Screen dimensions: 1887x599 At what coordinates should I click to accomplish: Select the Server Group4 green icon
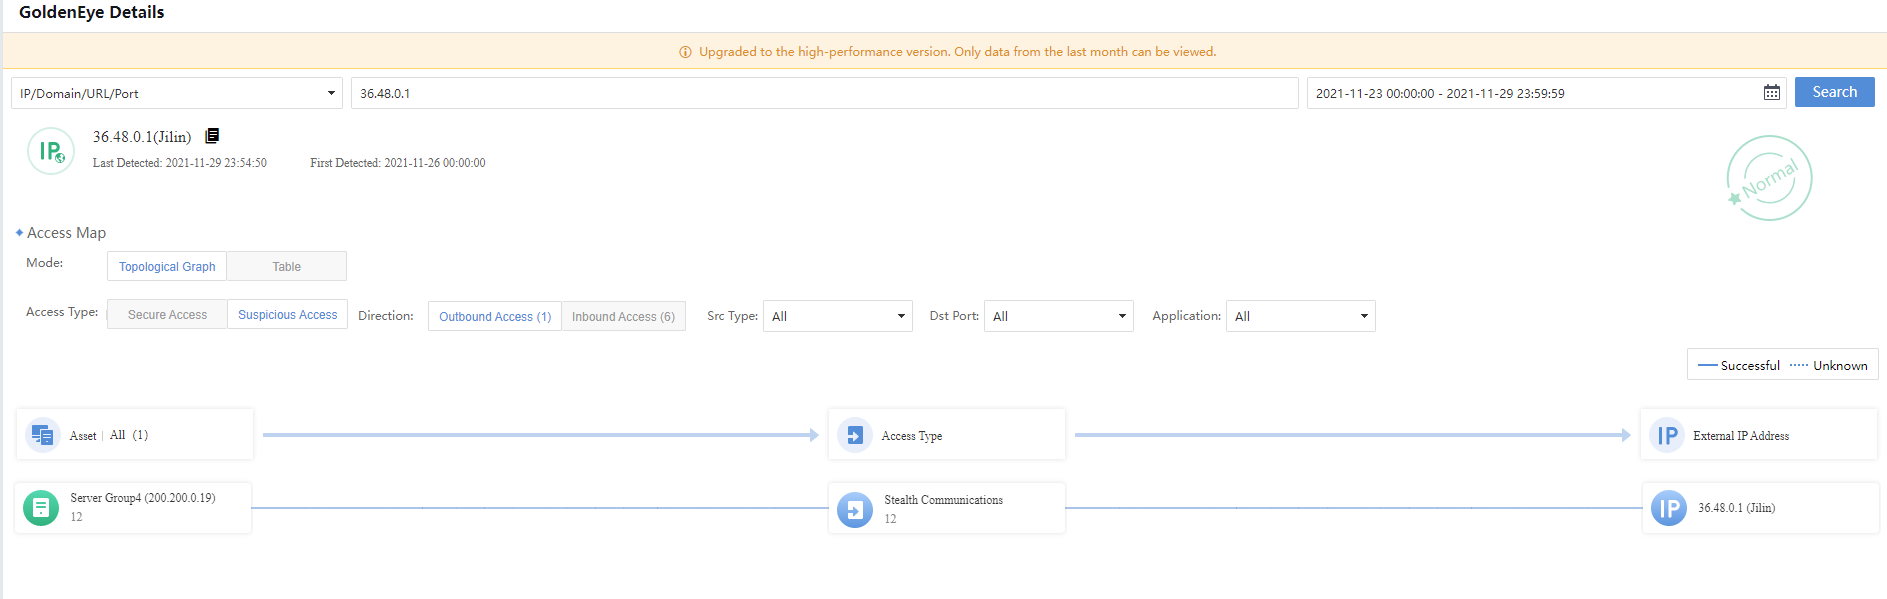[x=41, y=508]
